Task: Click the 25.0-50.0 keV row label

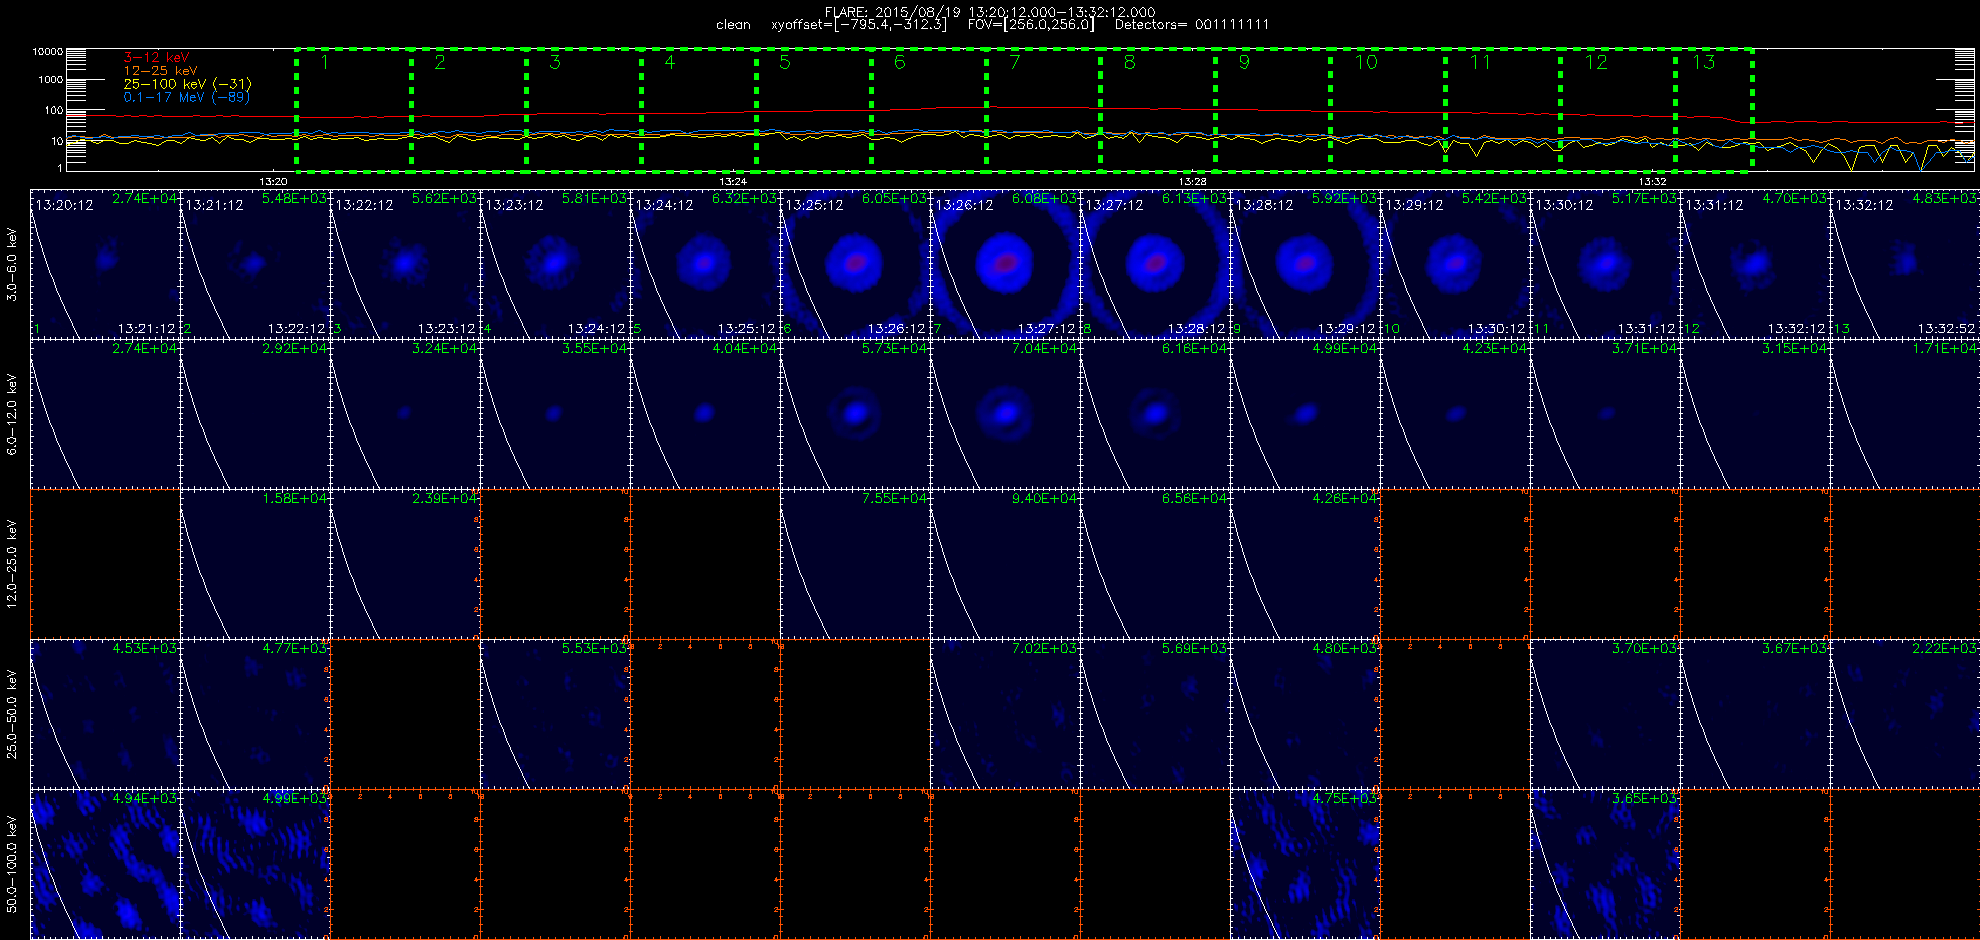Action: pyautogui.click(x=12, y=714)
